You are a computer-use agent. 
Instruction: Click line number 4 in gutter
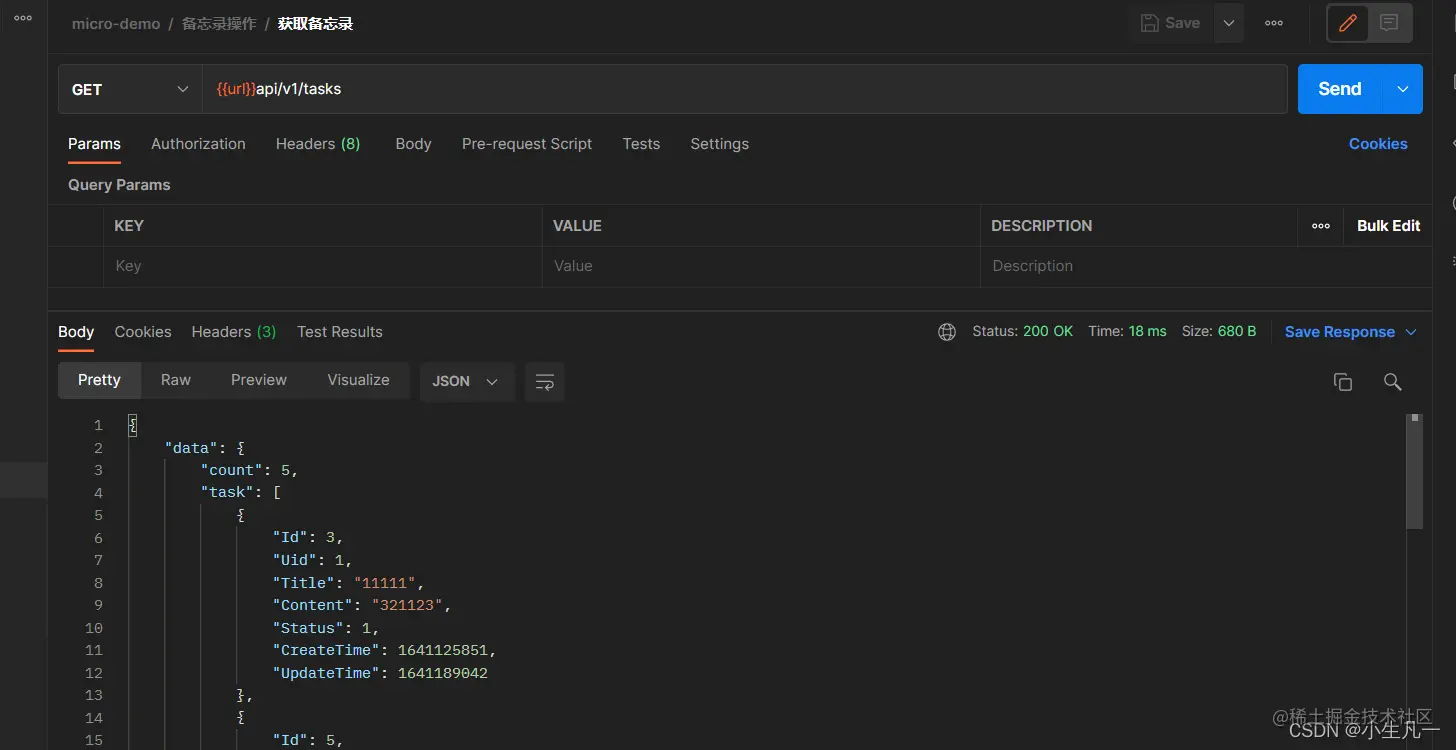[x=98, y=493]
